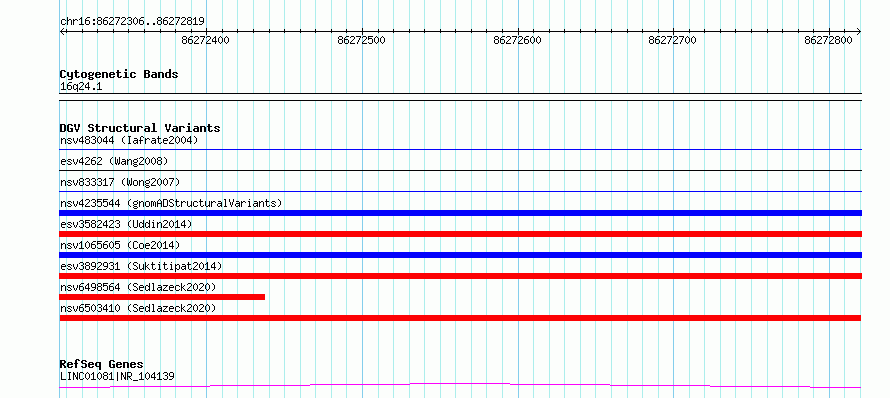Open variant nsv6498564 (Sedlazeck2020) label

point(138,287)
